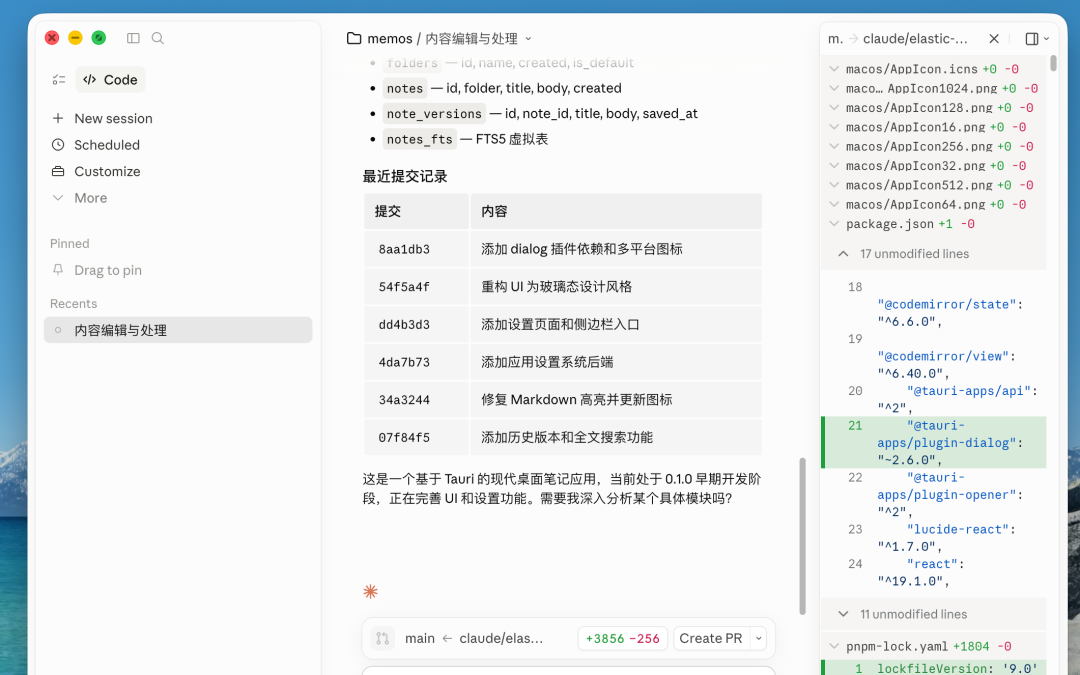The height and width of the screenshot is (675, 1080).
Task: Toggle the left sidebar panel icon
Action: coord(133,38)
